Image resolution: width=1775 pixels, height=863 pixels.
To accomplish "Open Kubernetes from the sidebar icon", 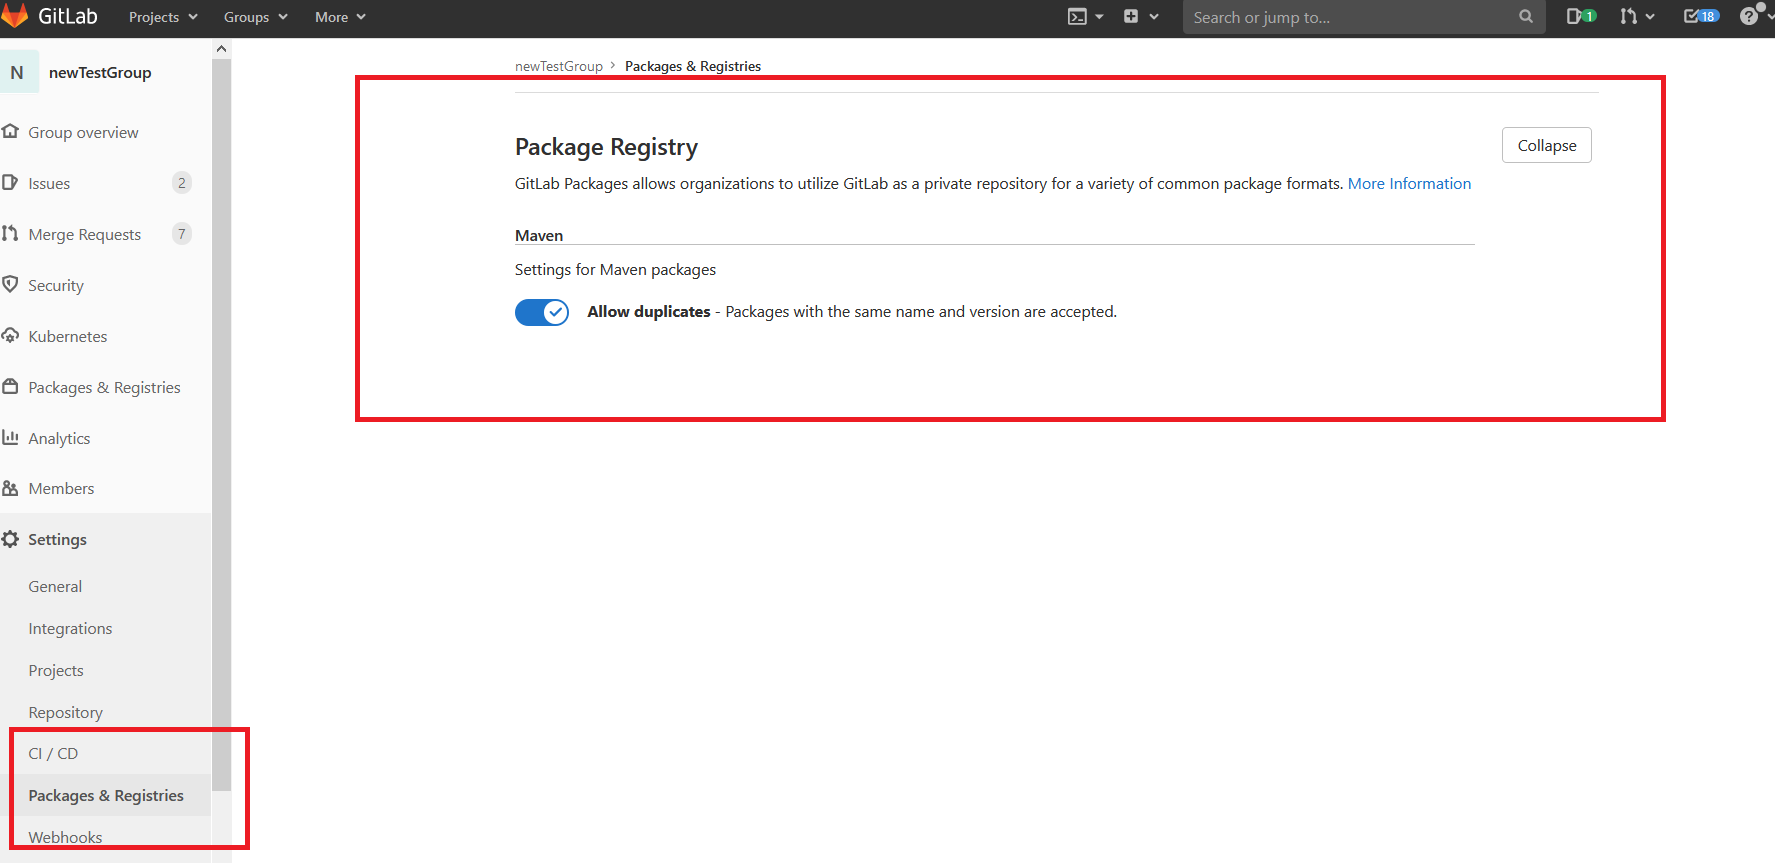I will point(11,336).
